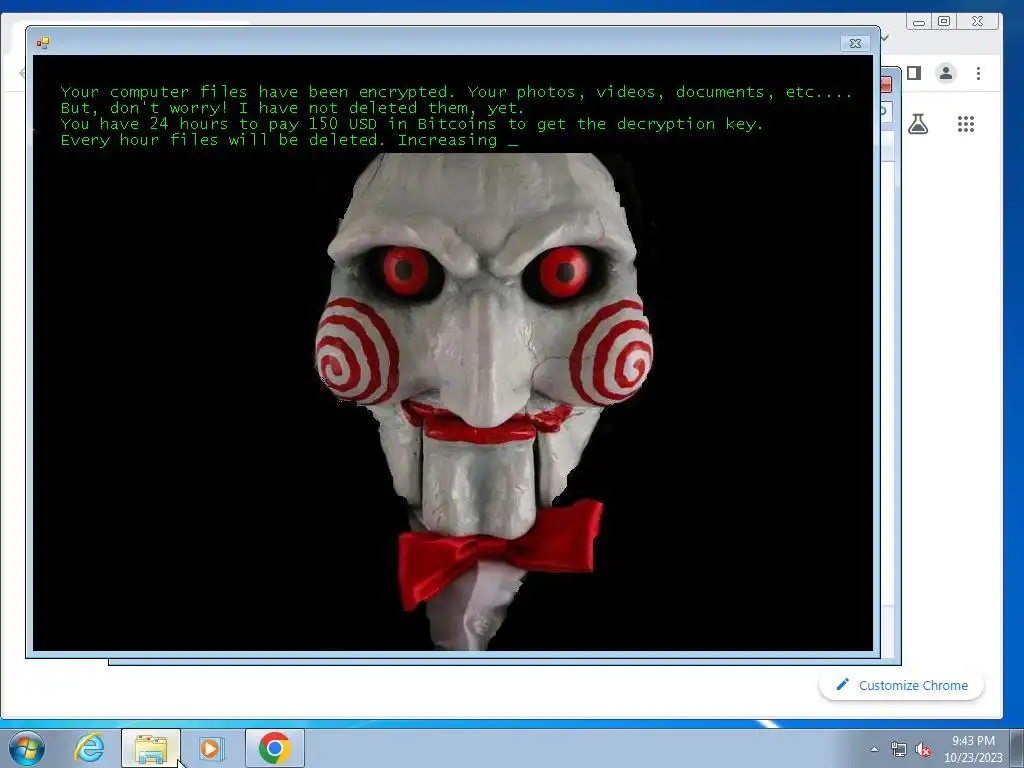Open Chrome three-dot menu

[978, 73]
